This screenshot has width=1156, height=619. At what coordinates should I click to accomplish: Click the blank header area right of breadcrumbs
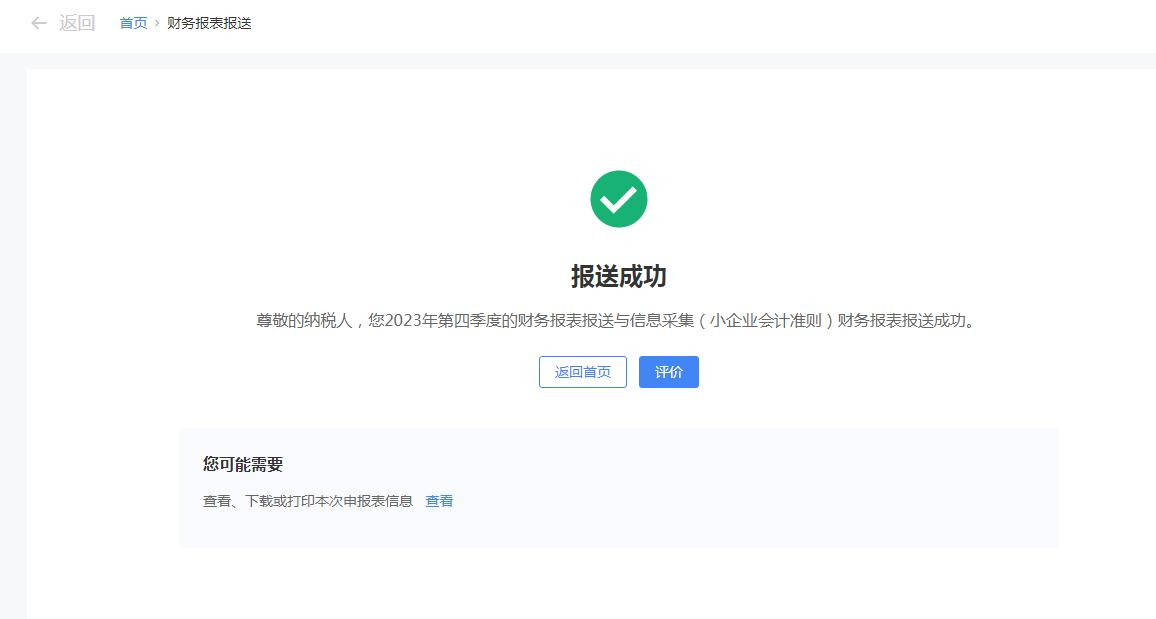point(700,23)
